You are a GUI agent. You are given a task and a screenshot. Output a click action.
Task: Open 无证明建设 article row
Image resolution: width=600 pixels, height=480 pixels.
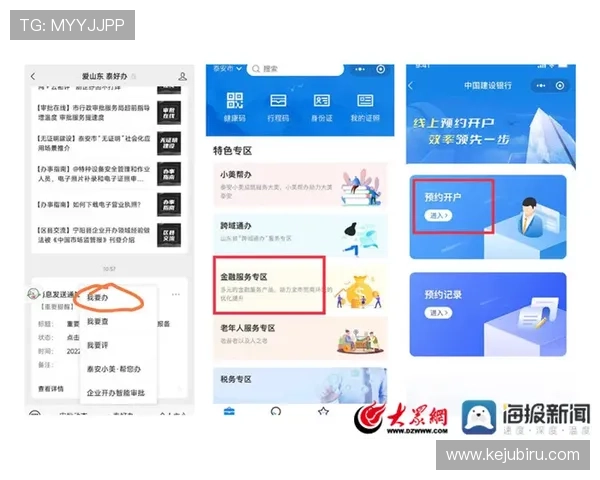click(109, 143)
